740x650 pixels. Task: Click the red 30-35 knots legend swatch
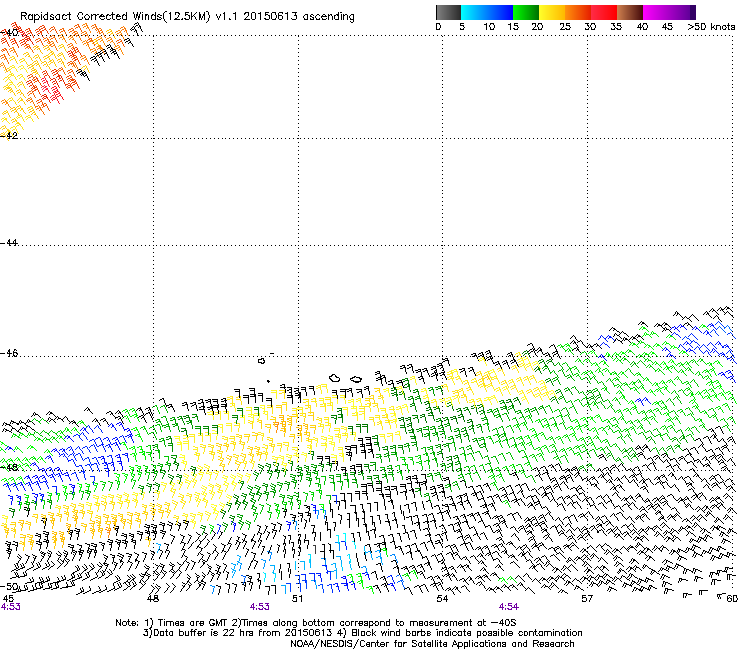(604, 12)
